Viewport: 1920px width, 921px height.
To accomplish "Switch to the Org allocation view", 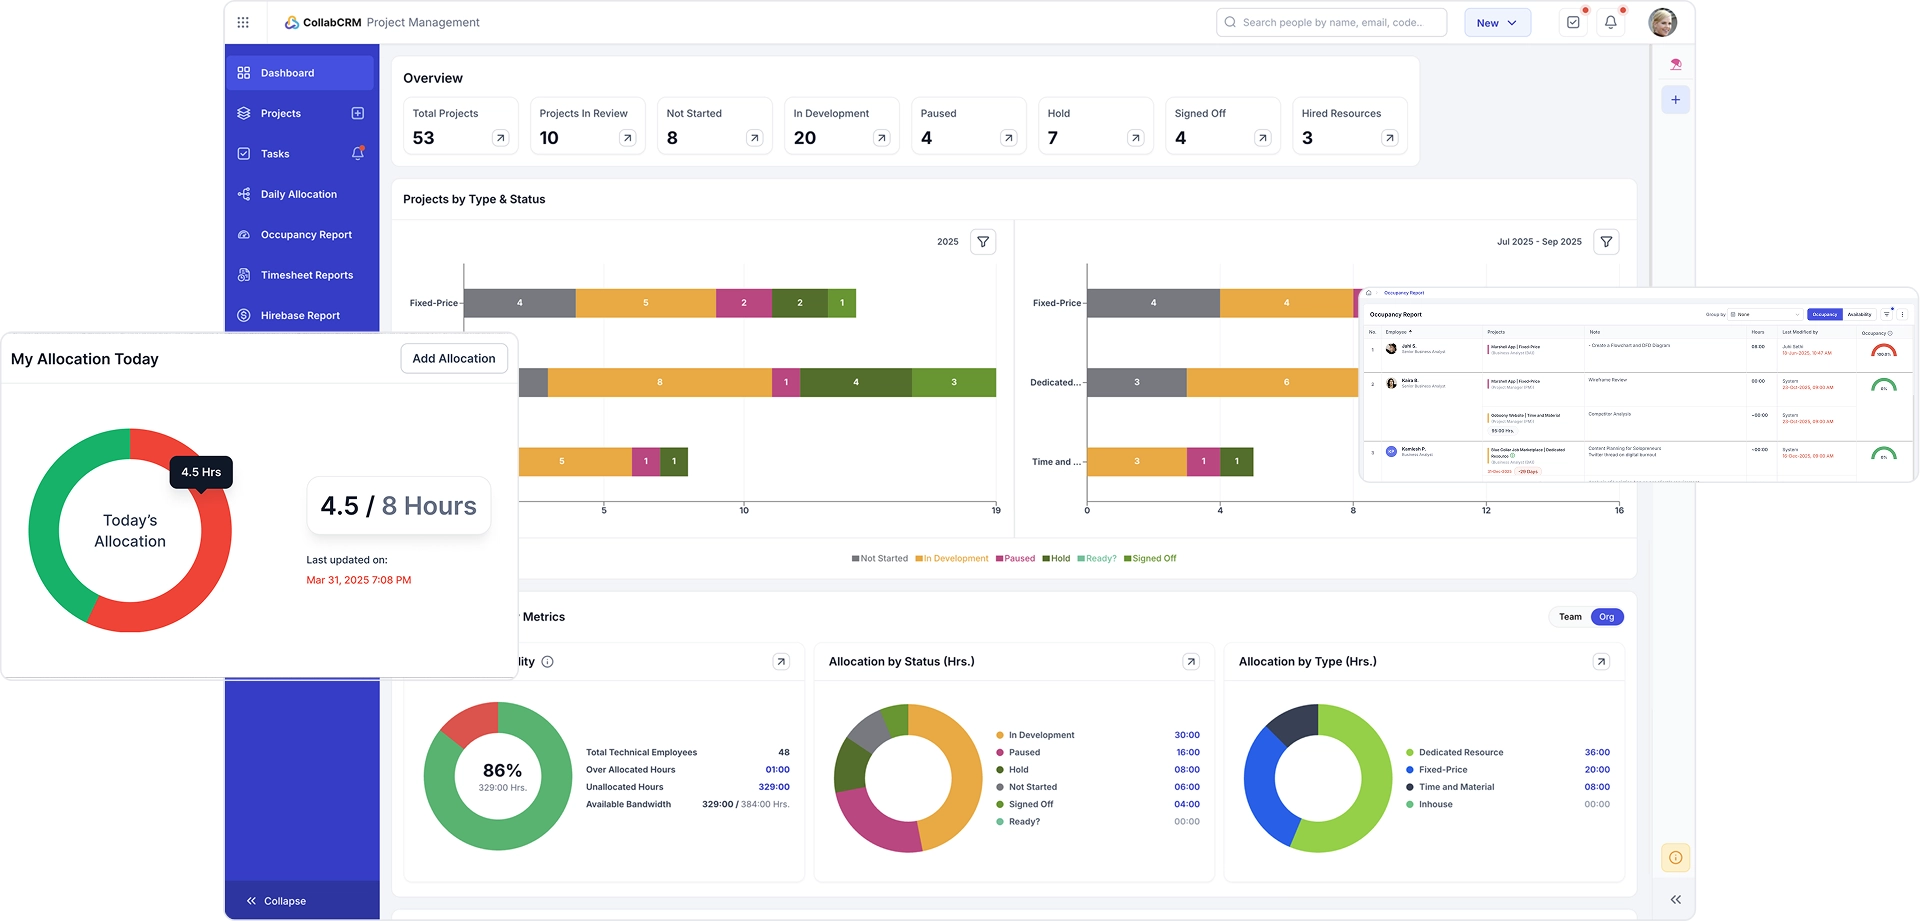I will pyautogui.click(x=1606, y=617).
